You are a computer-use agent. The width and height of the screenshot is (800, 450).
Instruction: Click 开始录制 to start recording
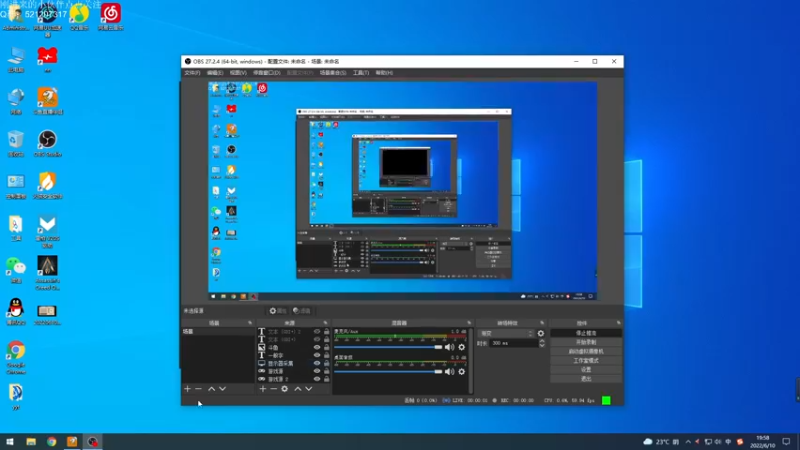click(586, 342)
